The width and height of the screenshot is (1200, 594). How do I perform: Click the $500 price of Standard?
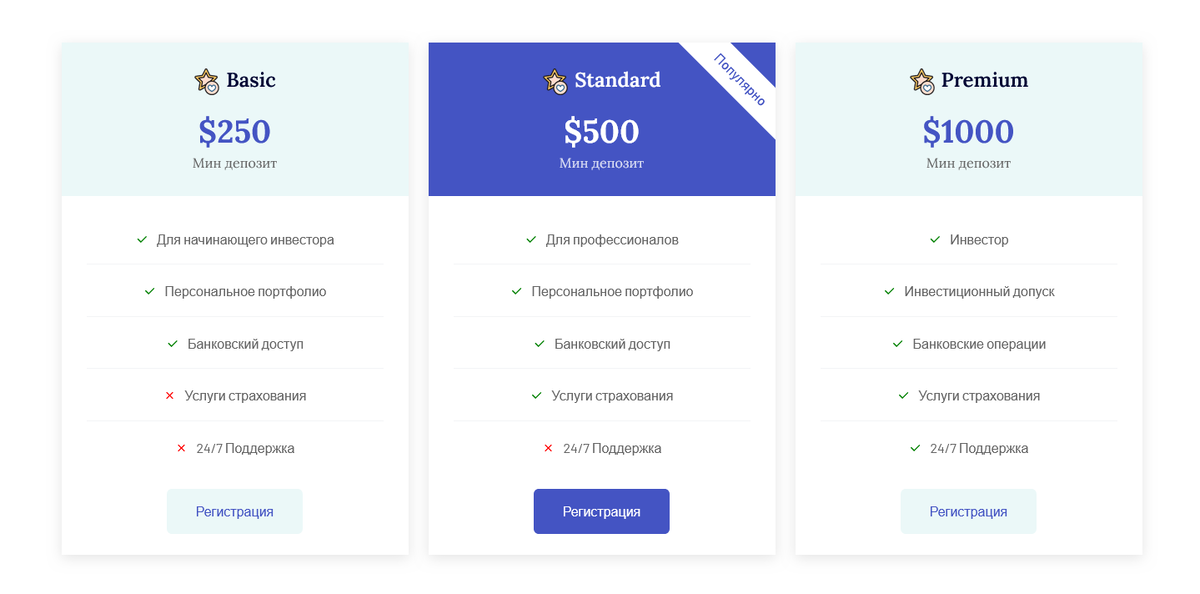pos(601,131)
